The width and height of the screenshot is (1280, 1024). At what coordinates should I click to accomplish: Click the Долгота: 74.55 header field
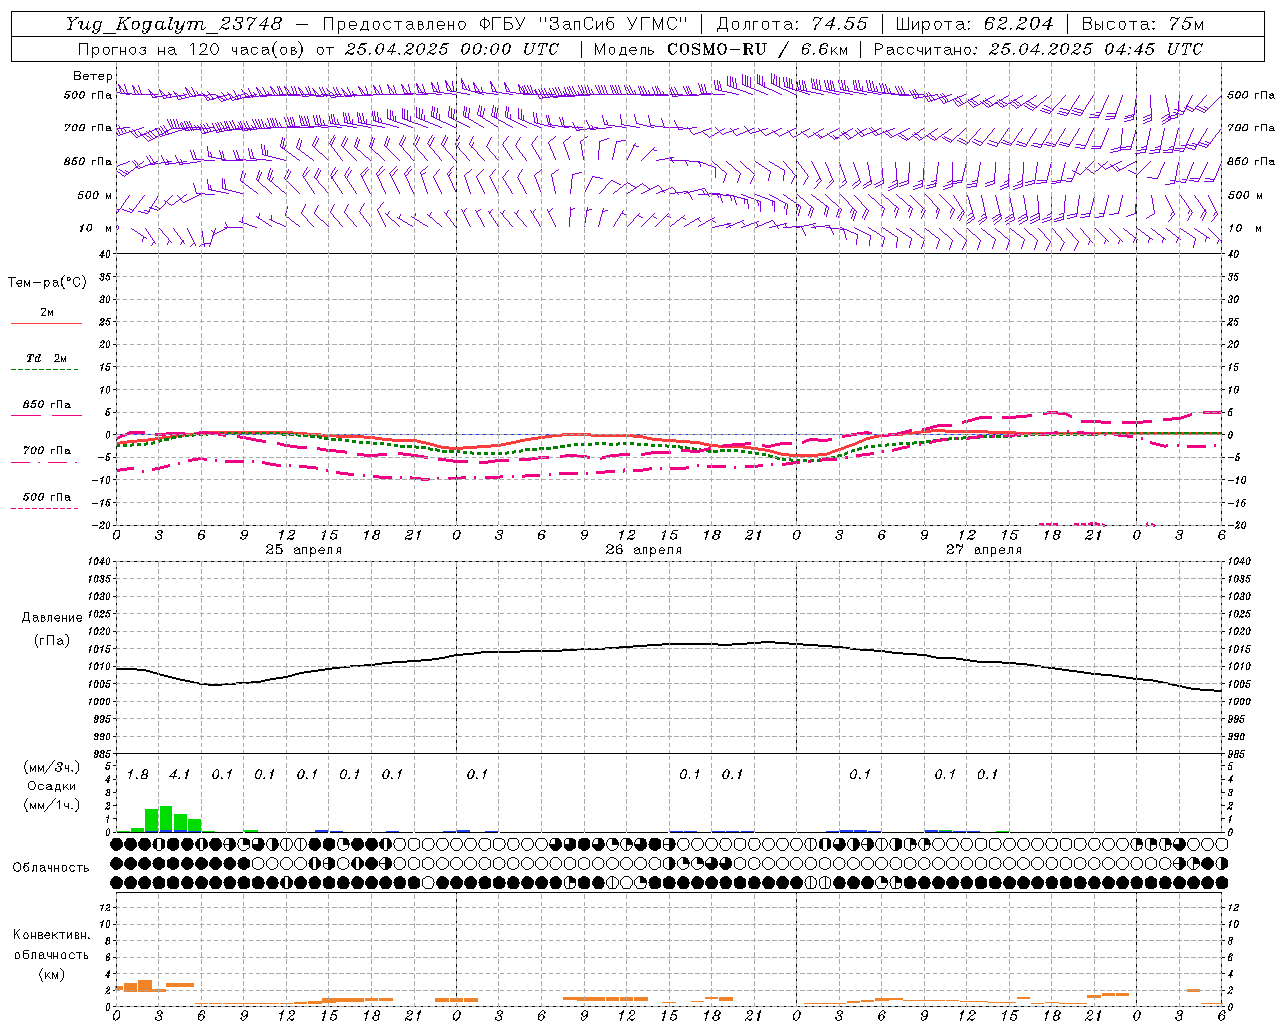point(792,23)
